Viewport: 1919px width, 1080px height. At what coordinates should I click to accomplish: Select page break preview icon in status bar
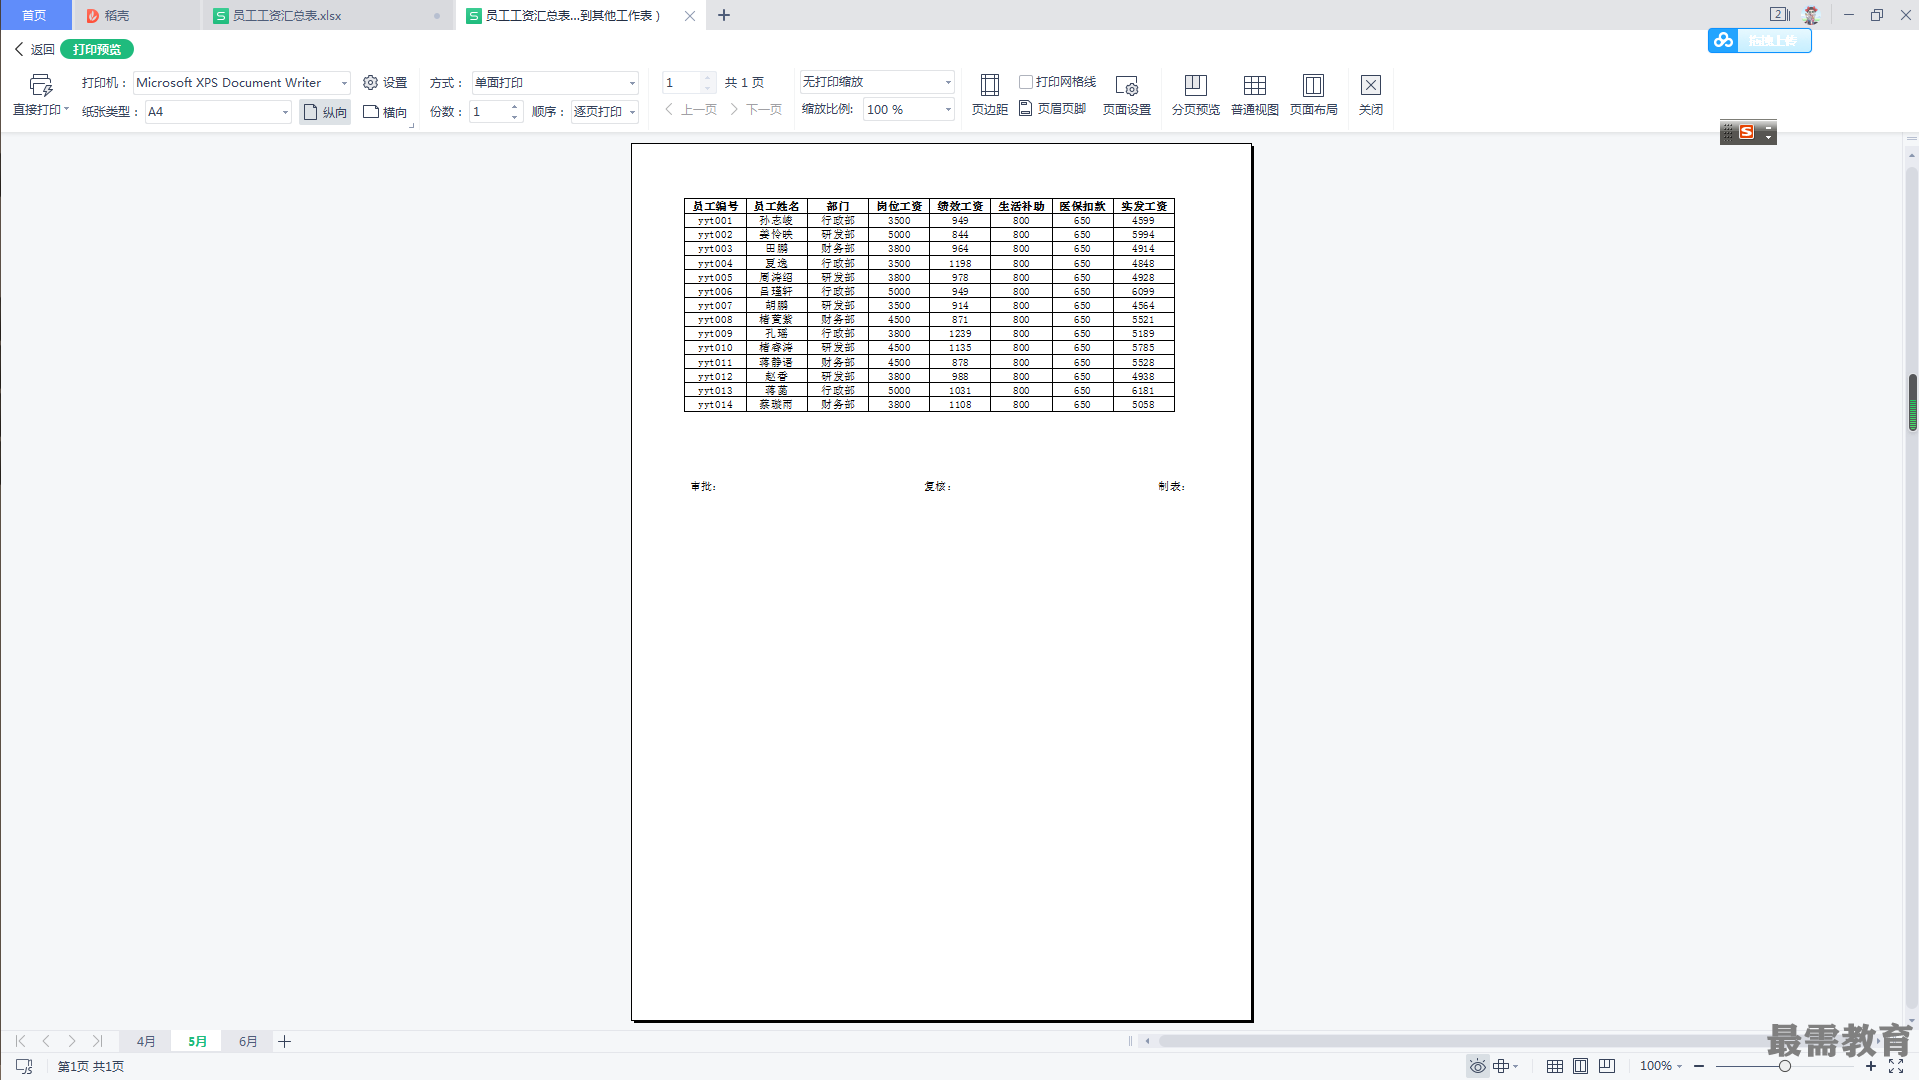1607,1066
